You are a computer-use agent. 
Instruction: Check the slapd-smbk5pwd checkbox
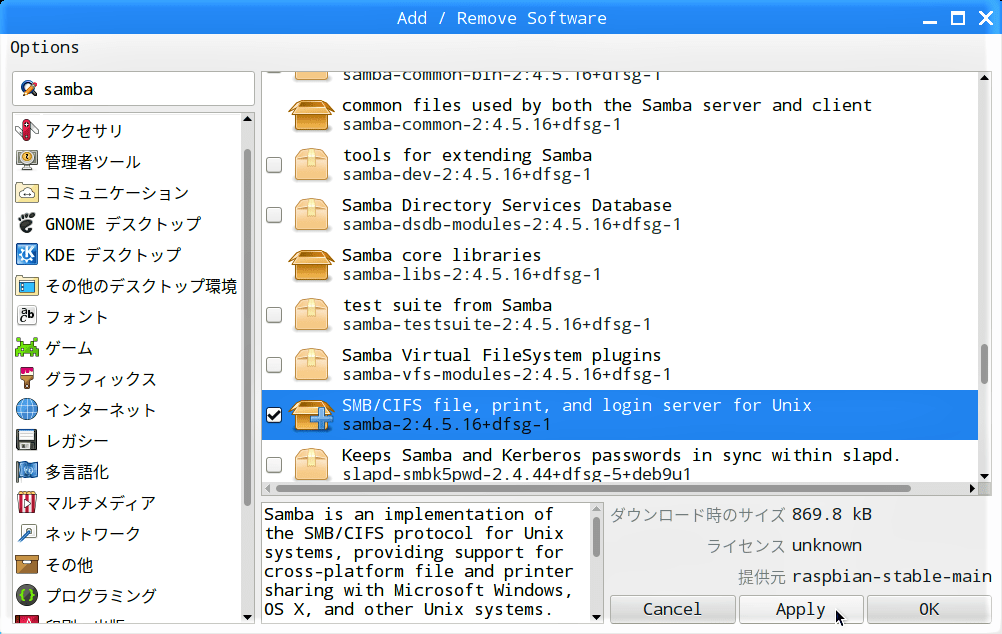pos(274,465)
